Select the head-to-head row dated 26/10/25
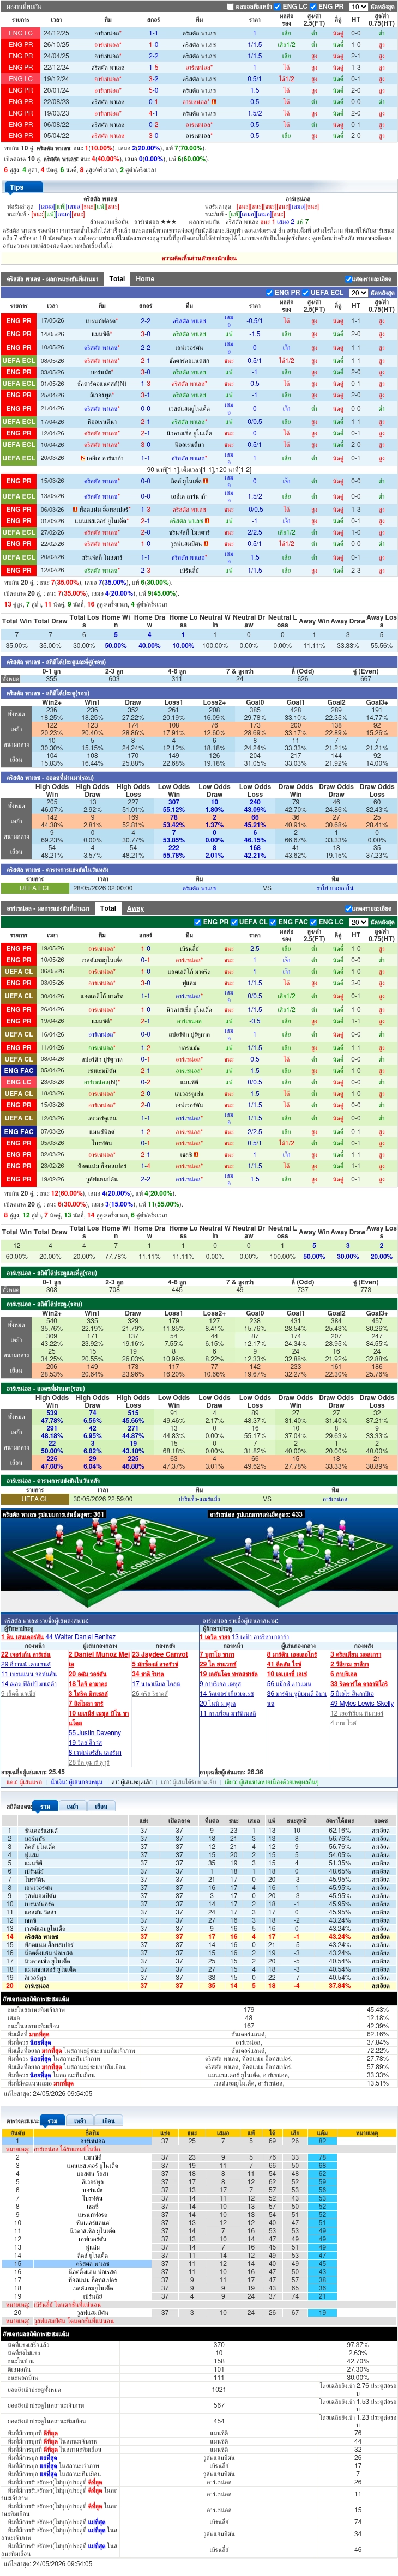 [199, 45]
